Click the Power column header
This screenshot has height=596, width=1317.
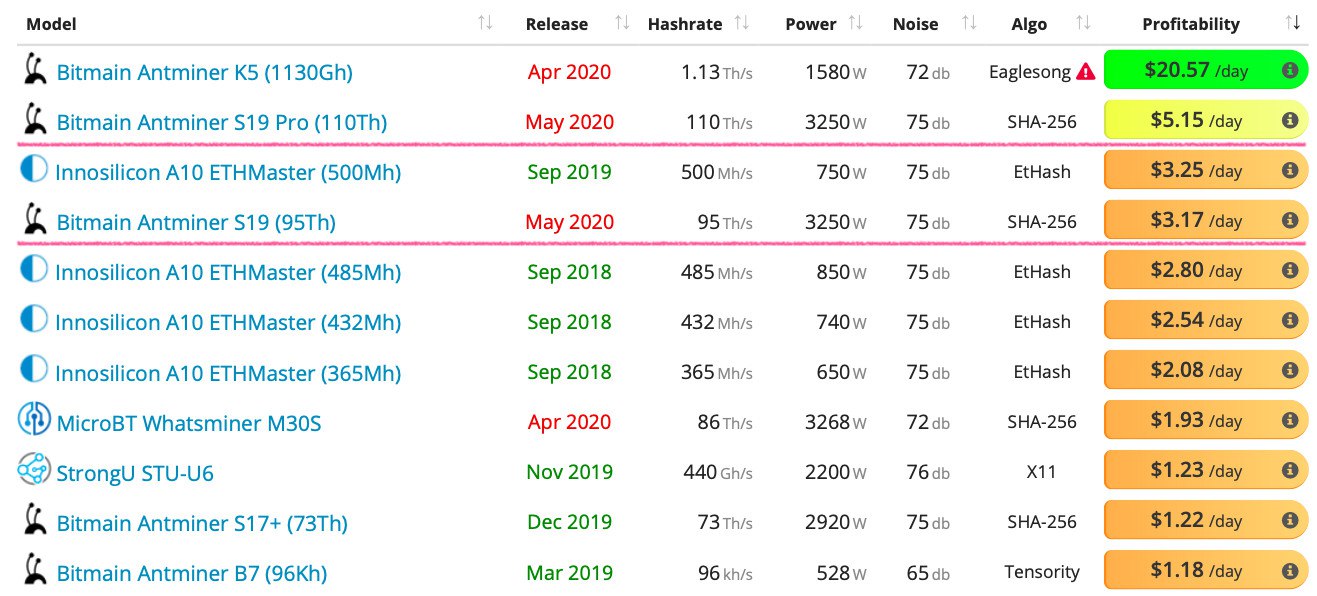pos(810,24)
